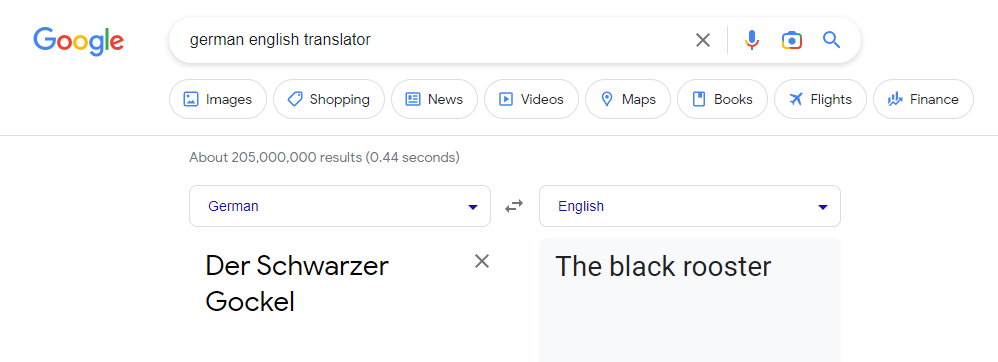Image resolution: width=998 pixels, height=362 pixels.
Task: Clear the German source text
Action: click(482, 261)
